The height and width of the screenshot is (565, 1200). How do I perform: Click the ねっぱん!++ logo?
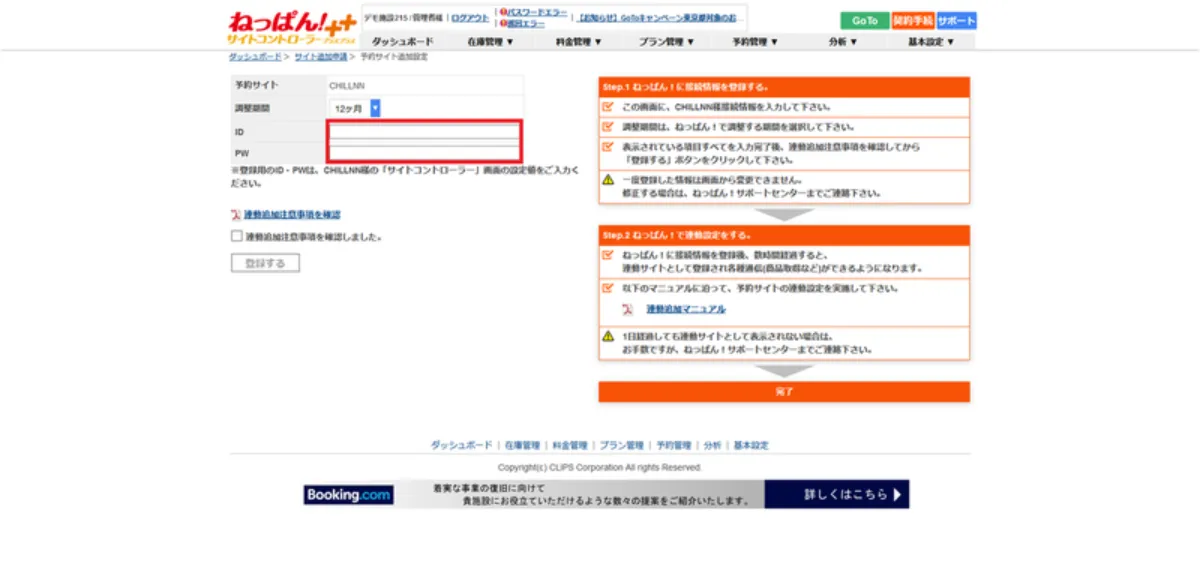[x=290, y=26]
